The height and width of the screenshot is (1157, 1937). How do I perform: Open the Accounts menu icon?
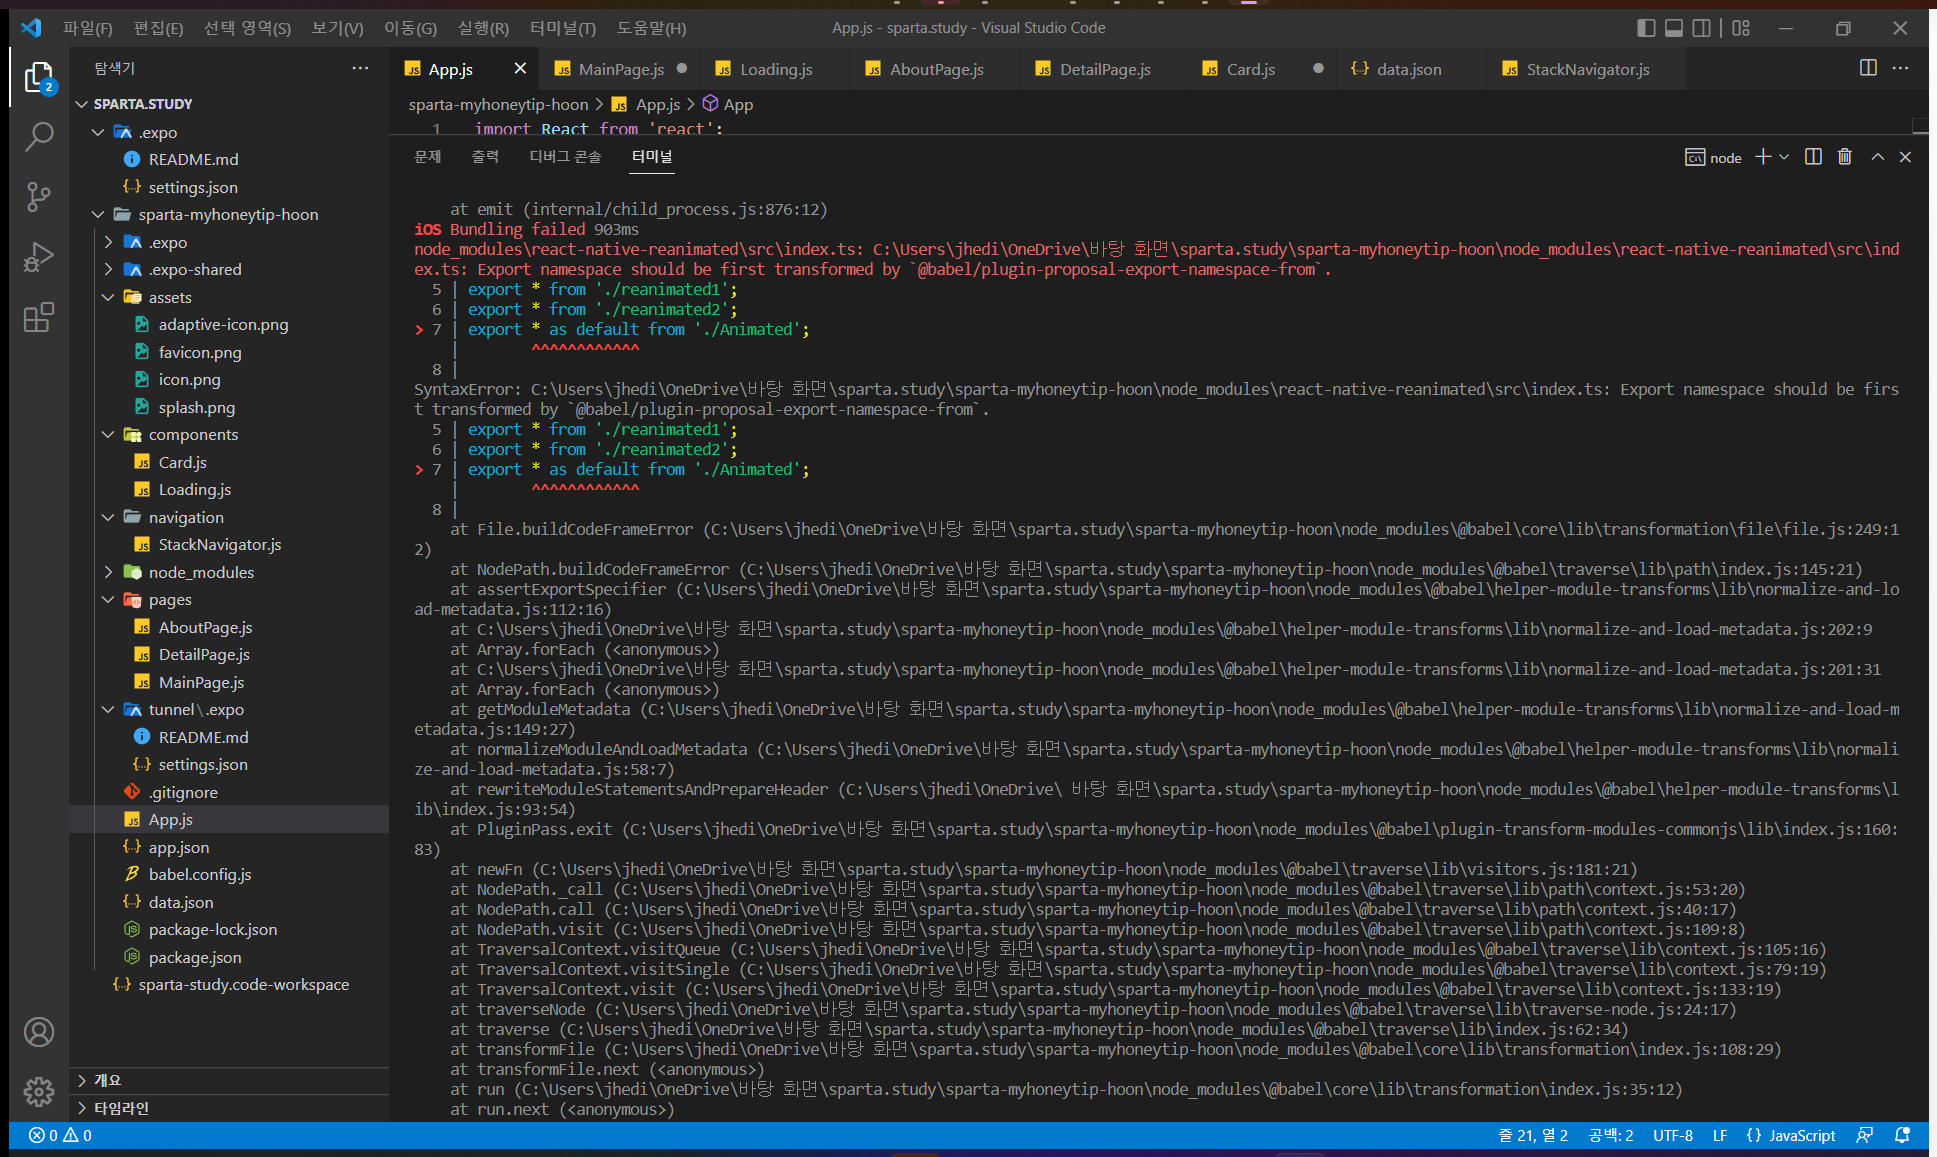pos(39,1032)
